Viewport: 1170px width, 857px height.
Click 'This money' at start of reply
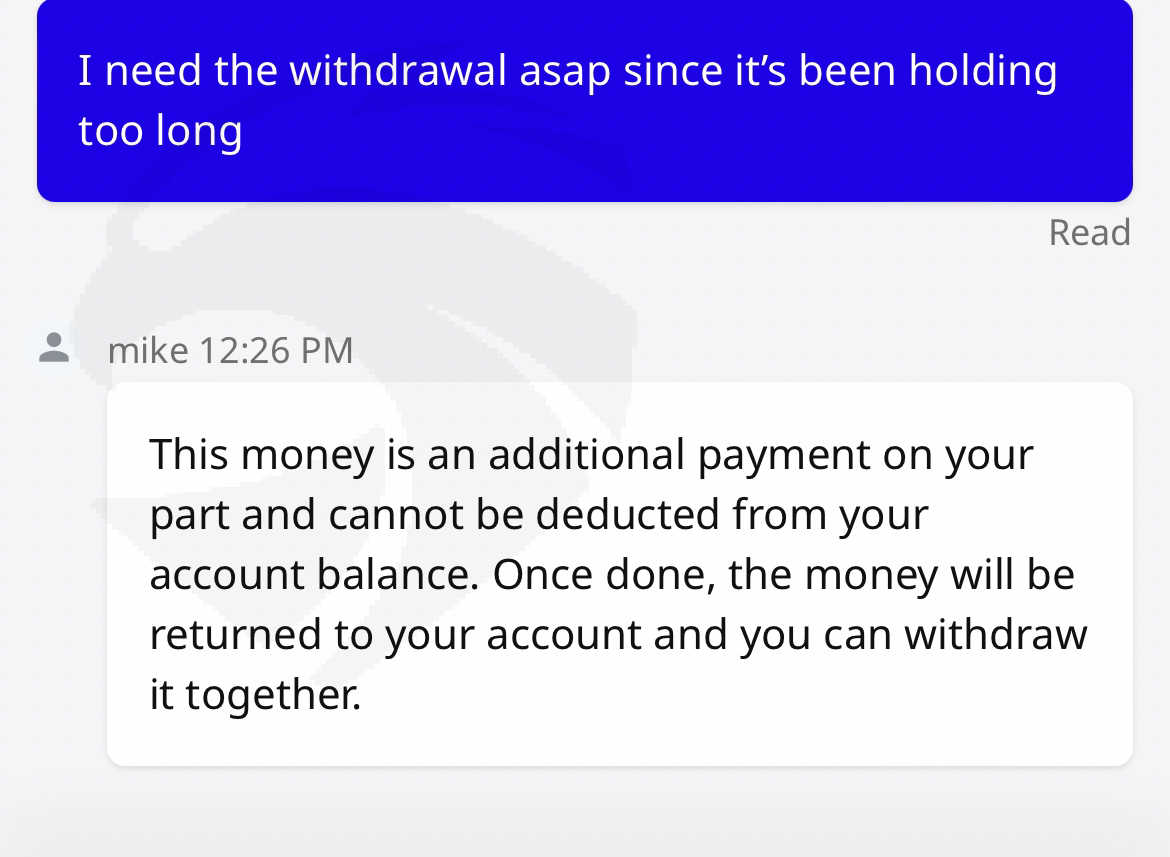tap(262, 455)
